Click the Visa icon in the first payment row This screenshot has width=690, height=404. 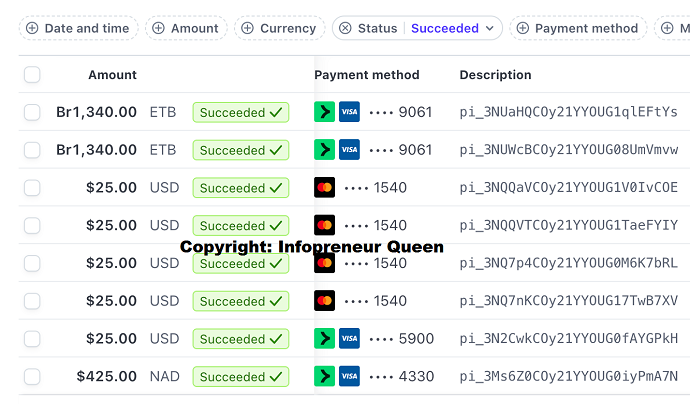(x=349, y=112)
